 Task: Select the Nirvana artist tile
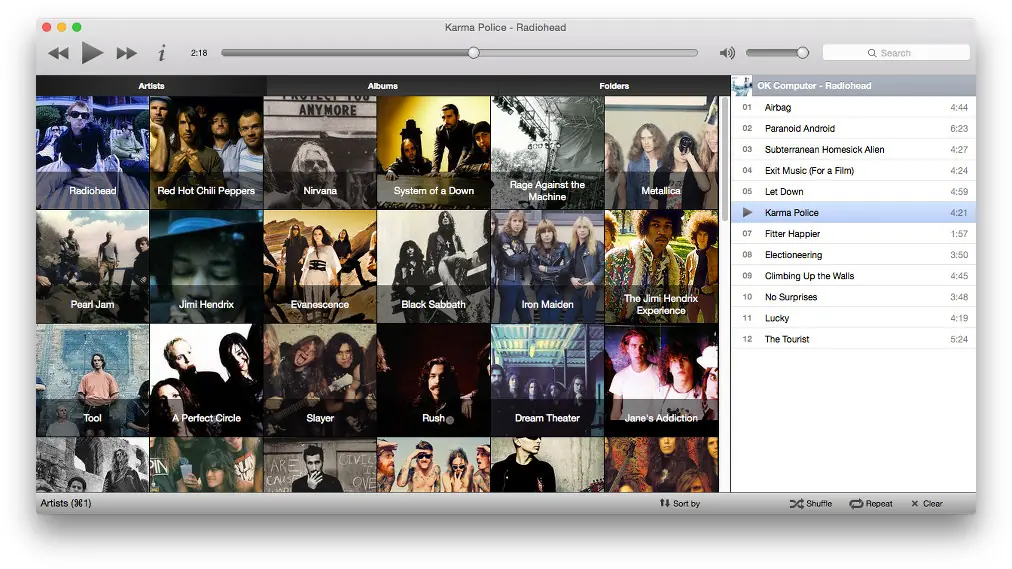point(320,152)
